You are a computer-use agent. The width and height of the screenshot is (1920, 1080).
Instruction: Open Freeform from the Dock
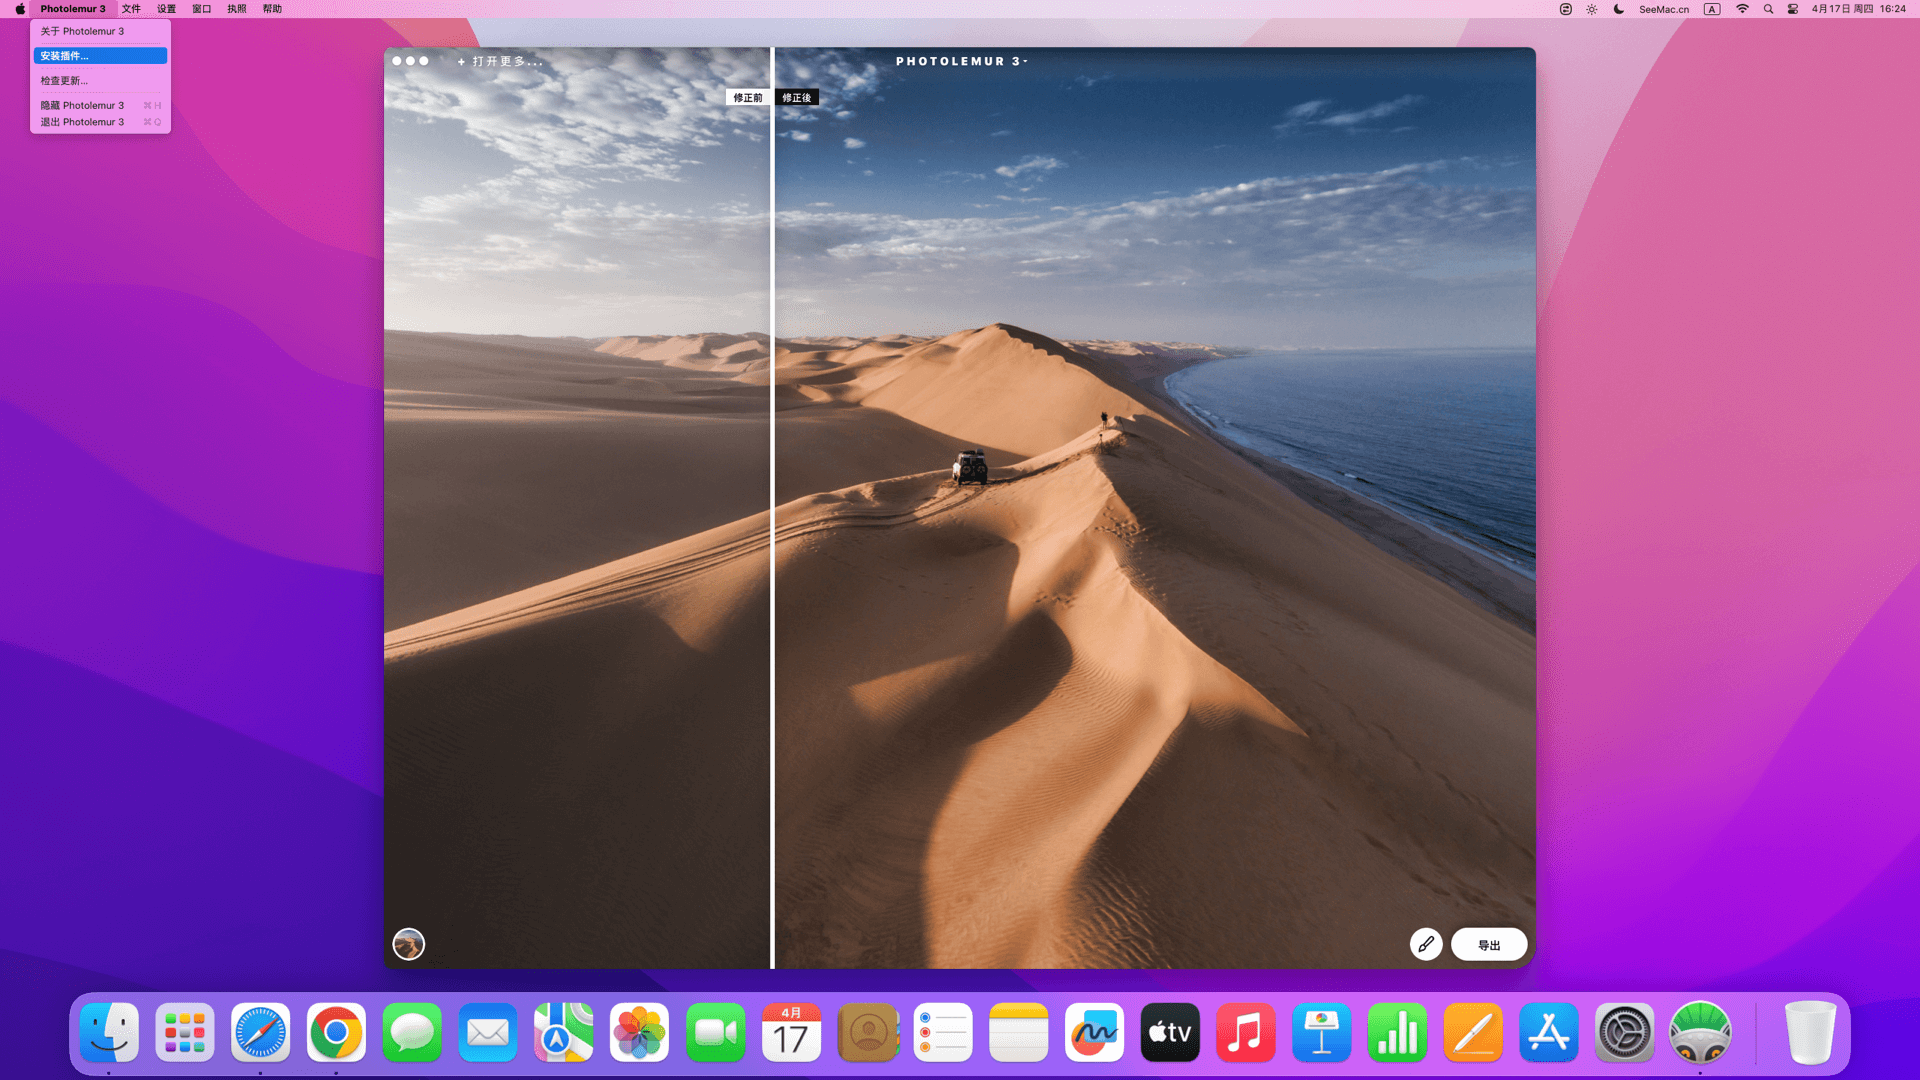tap(1094, 1033)
